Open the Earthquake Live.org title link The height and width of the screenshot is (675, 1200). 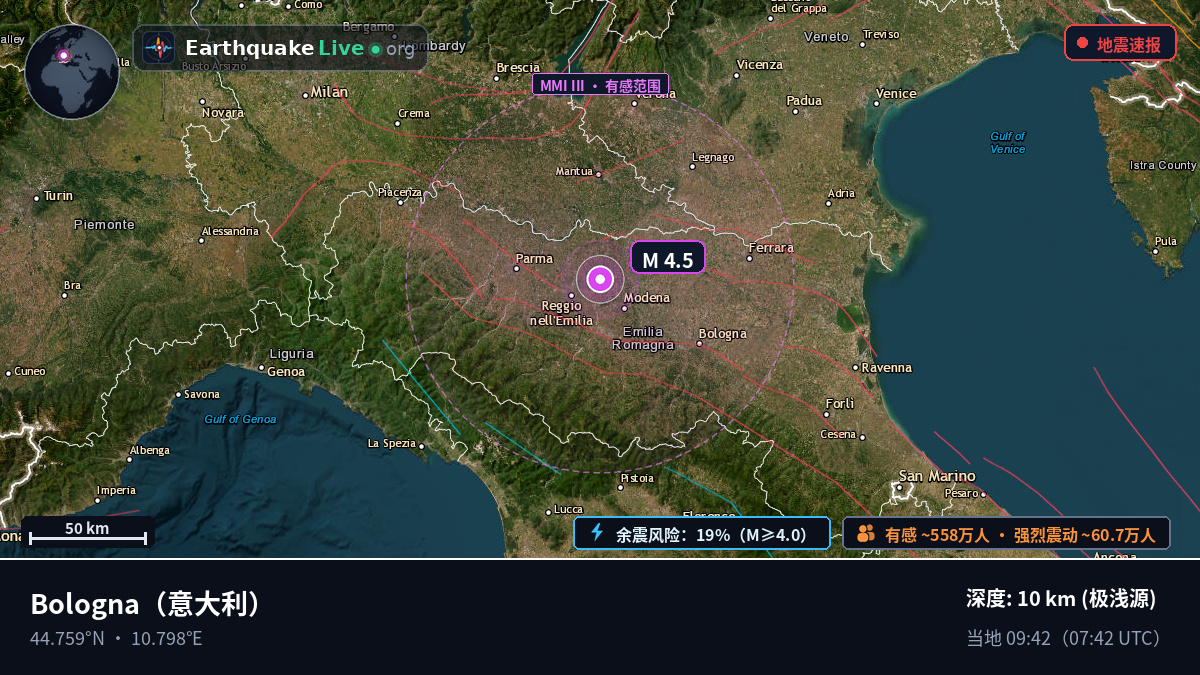click(300, 48)
